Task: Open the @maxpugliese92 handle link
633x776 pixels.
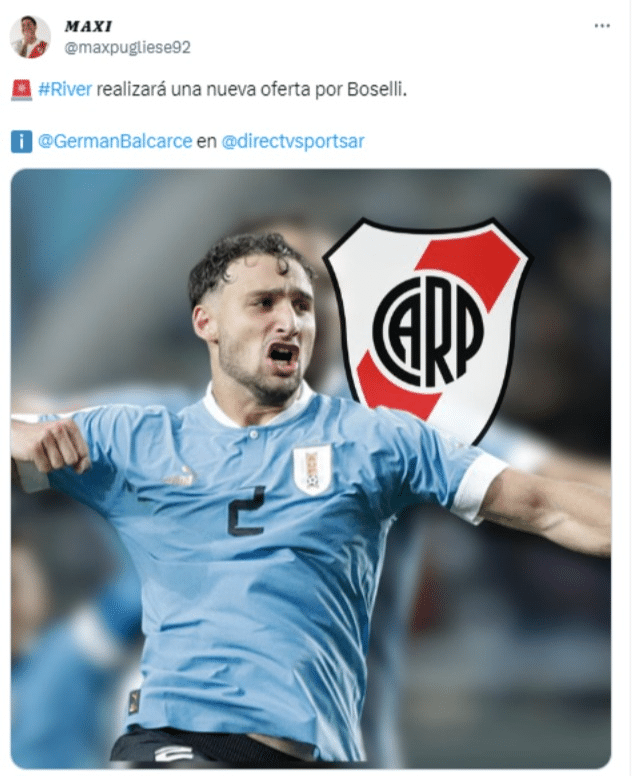Action: (128, 48)
